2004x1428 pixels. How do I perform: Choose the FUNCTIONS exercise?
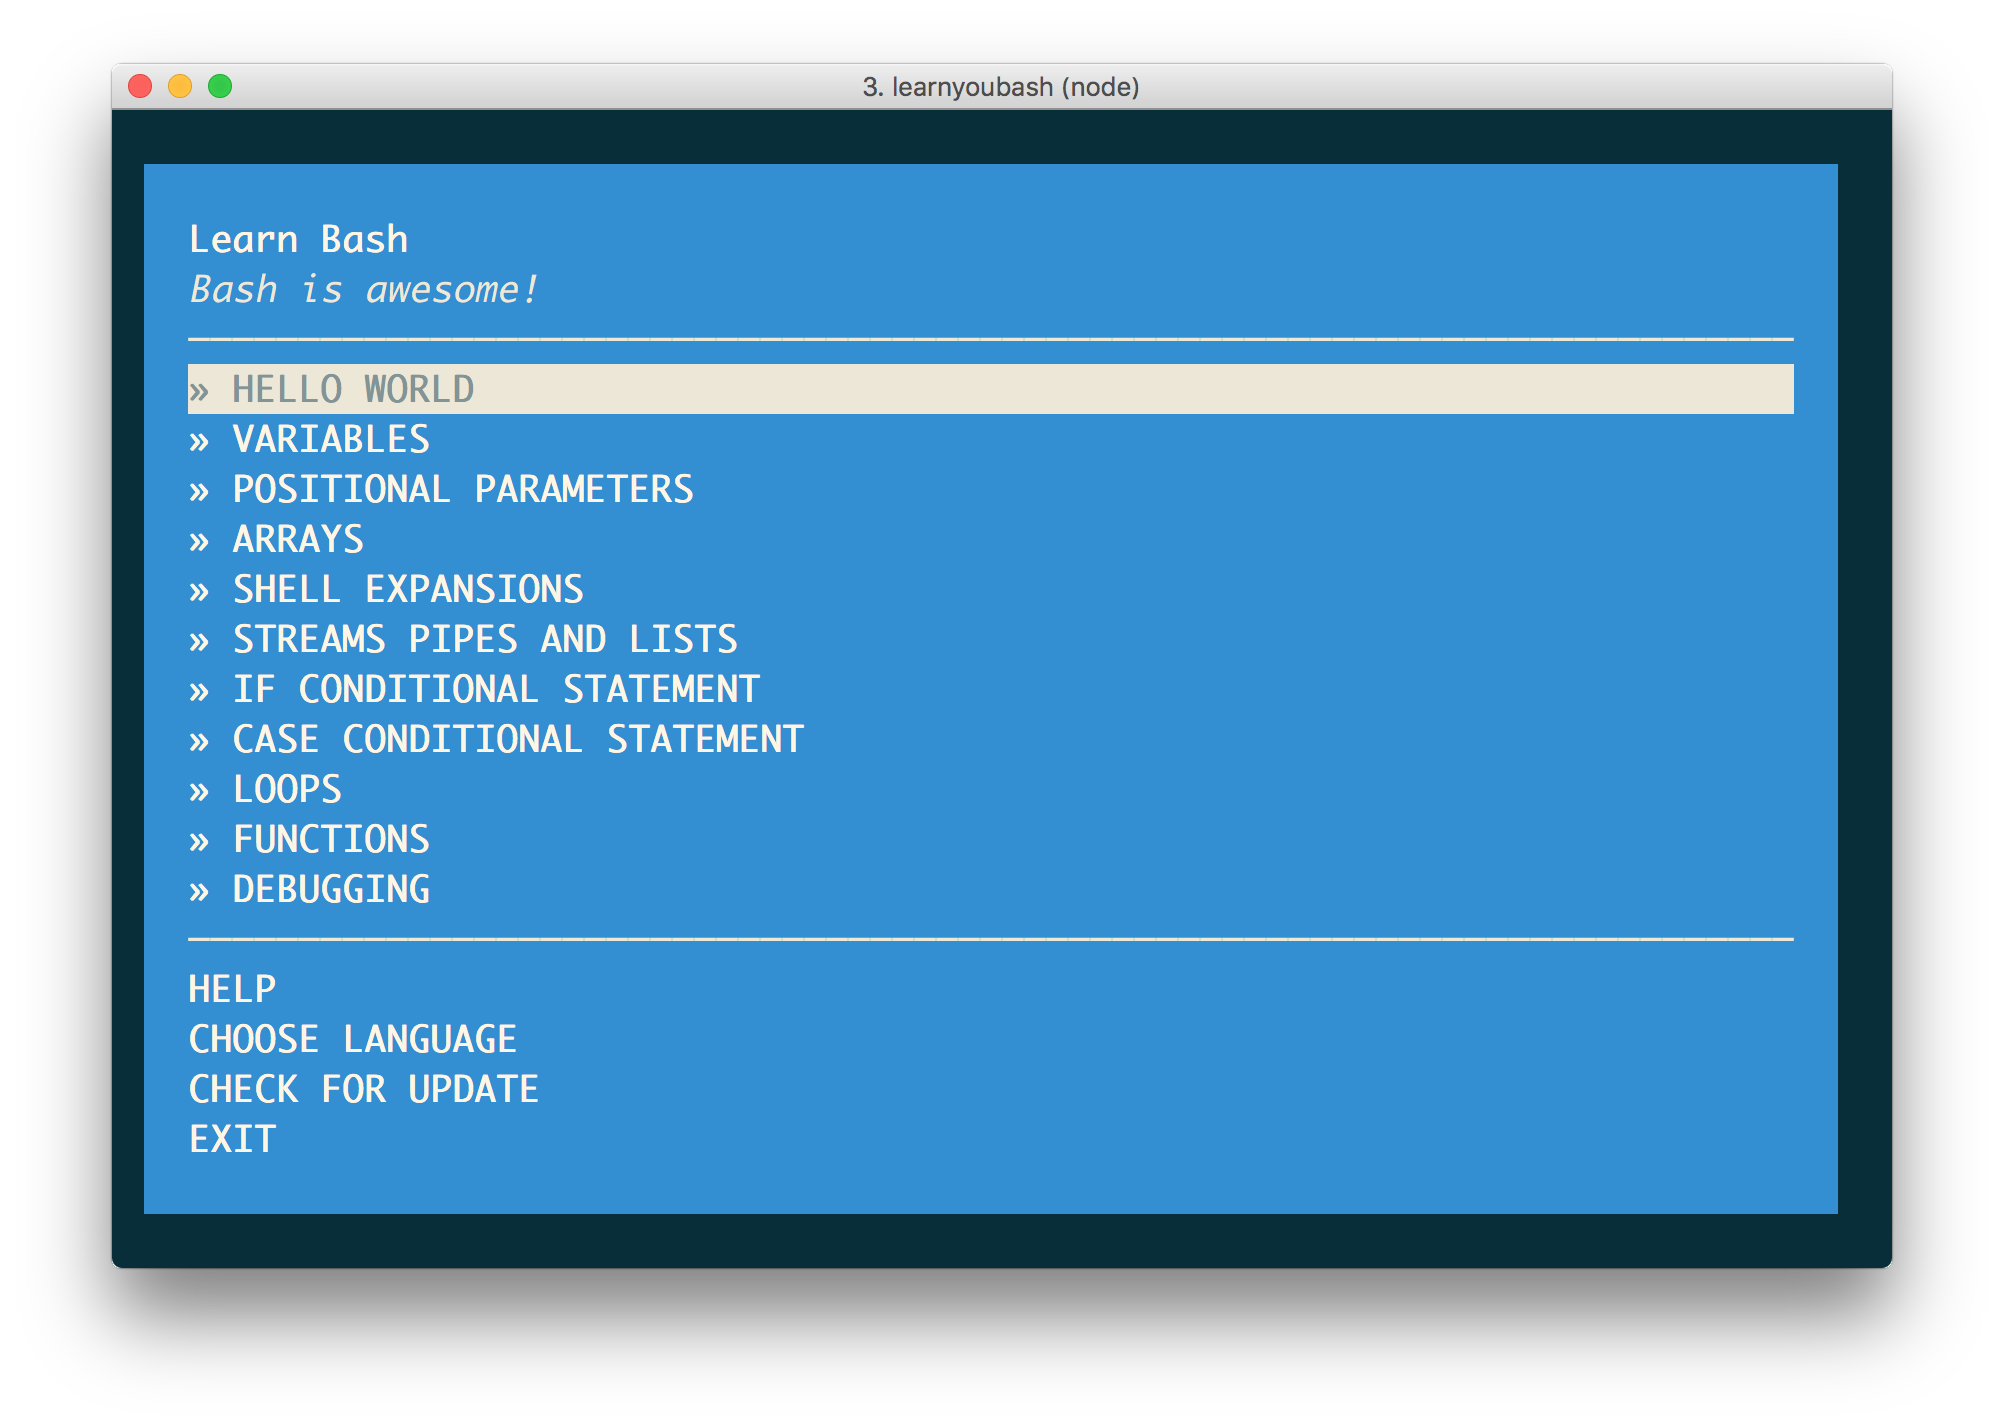331,839
